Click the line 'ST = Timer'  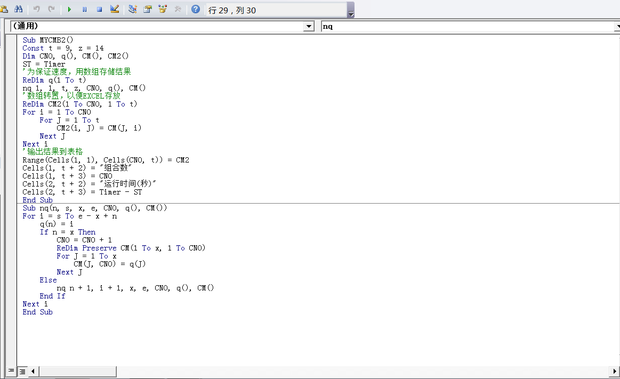coord(44,64)
